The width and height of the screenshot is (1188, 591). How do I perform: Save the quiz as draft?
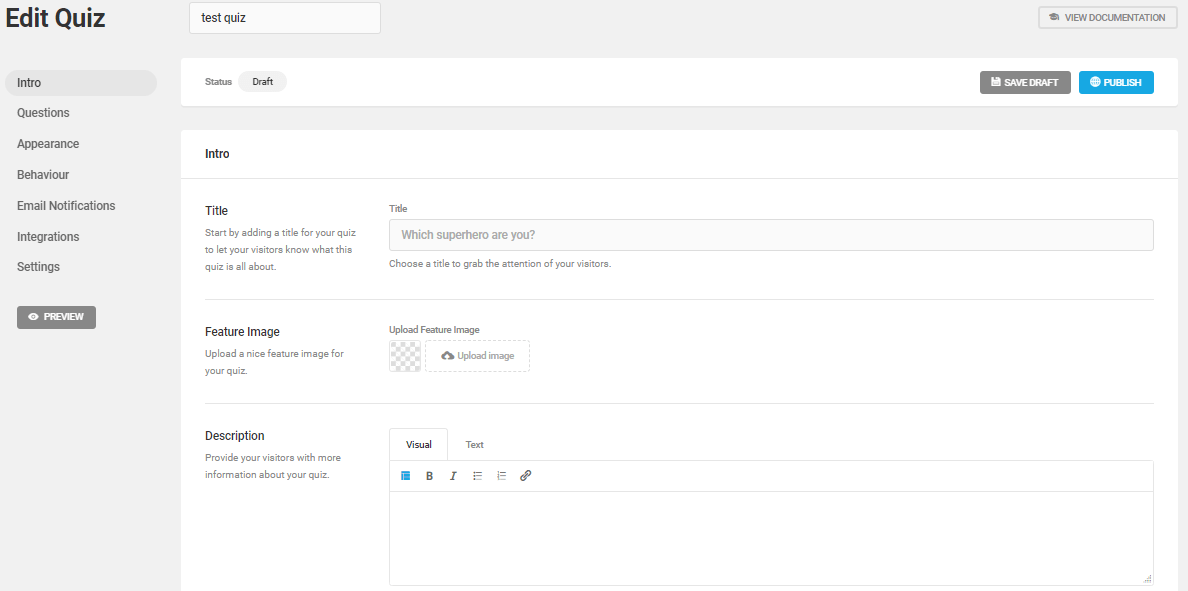(x=1025, y=83)
